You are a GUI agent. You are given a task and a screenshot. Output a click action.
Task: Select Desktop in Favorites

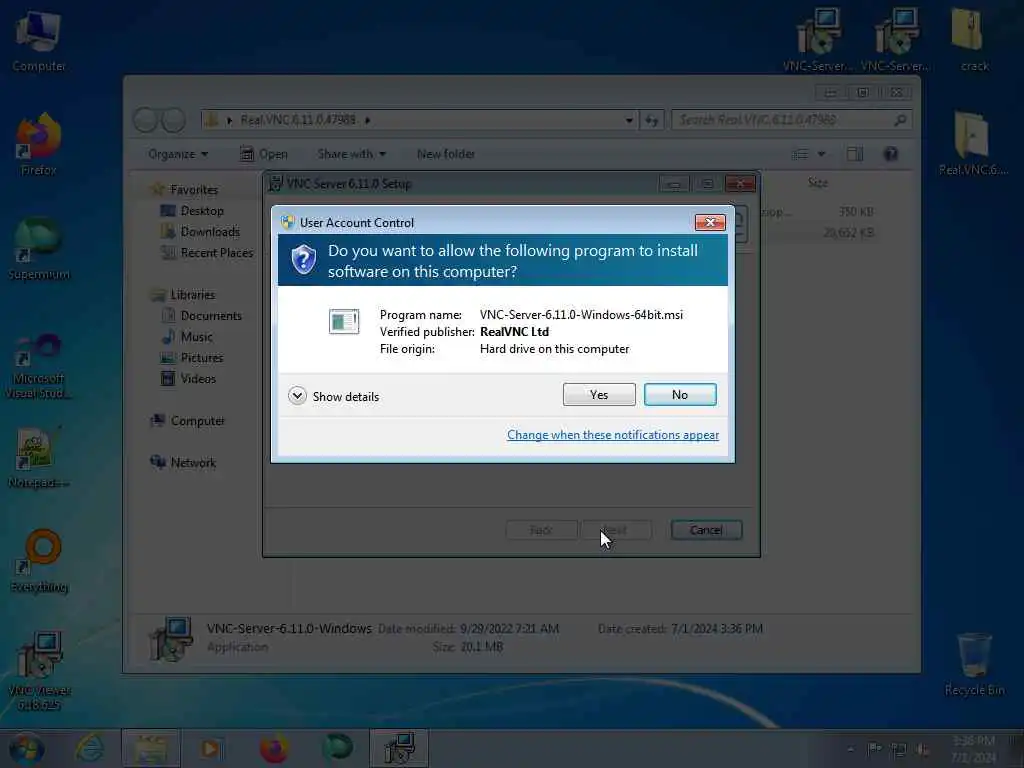pyautogui.click(x=202, y=211)
